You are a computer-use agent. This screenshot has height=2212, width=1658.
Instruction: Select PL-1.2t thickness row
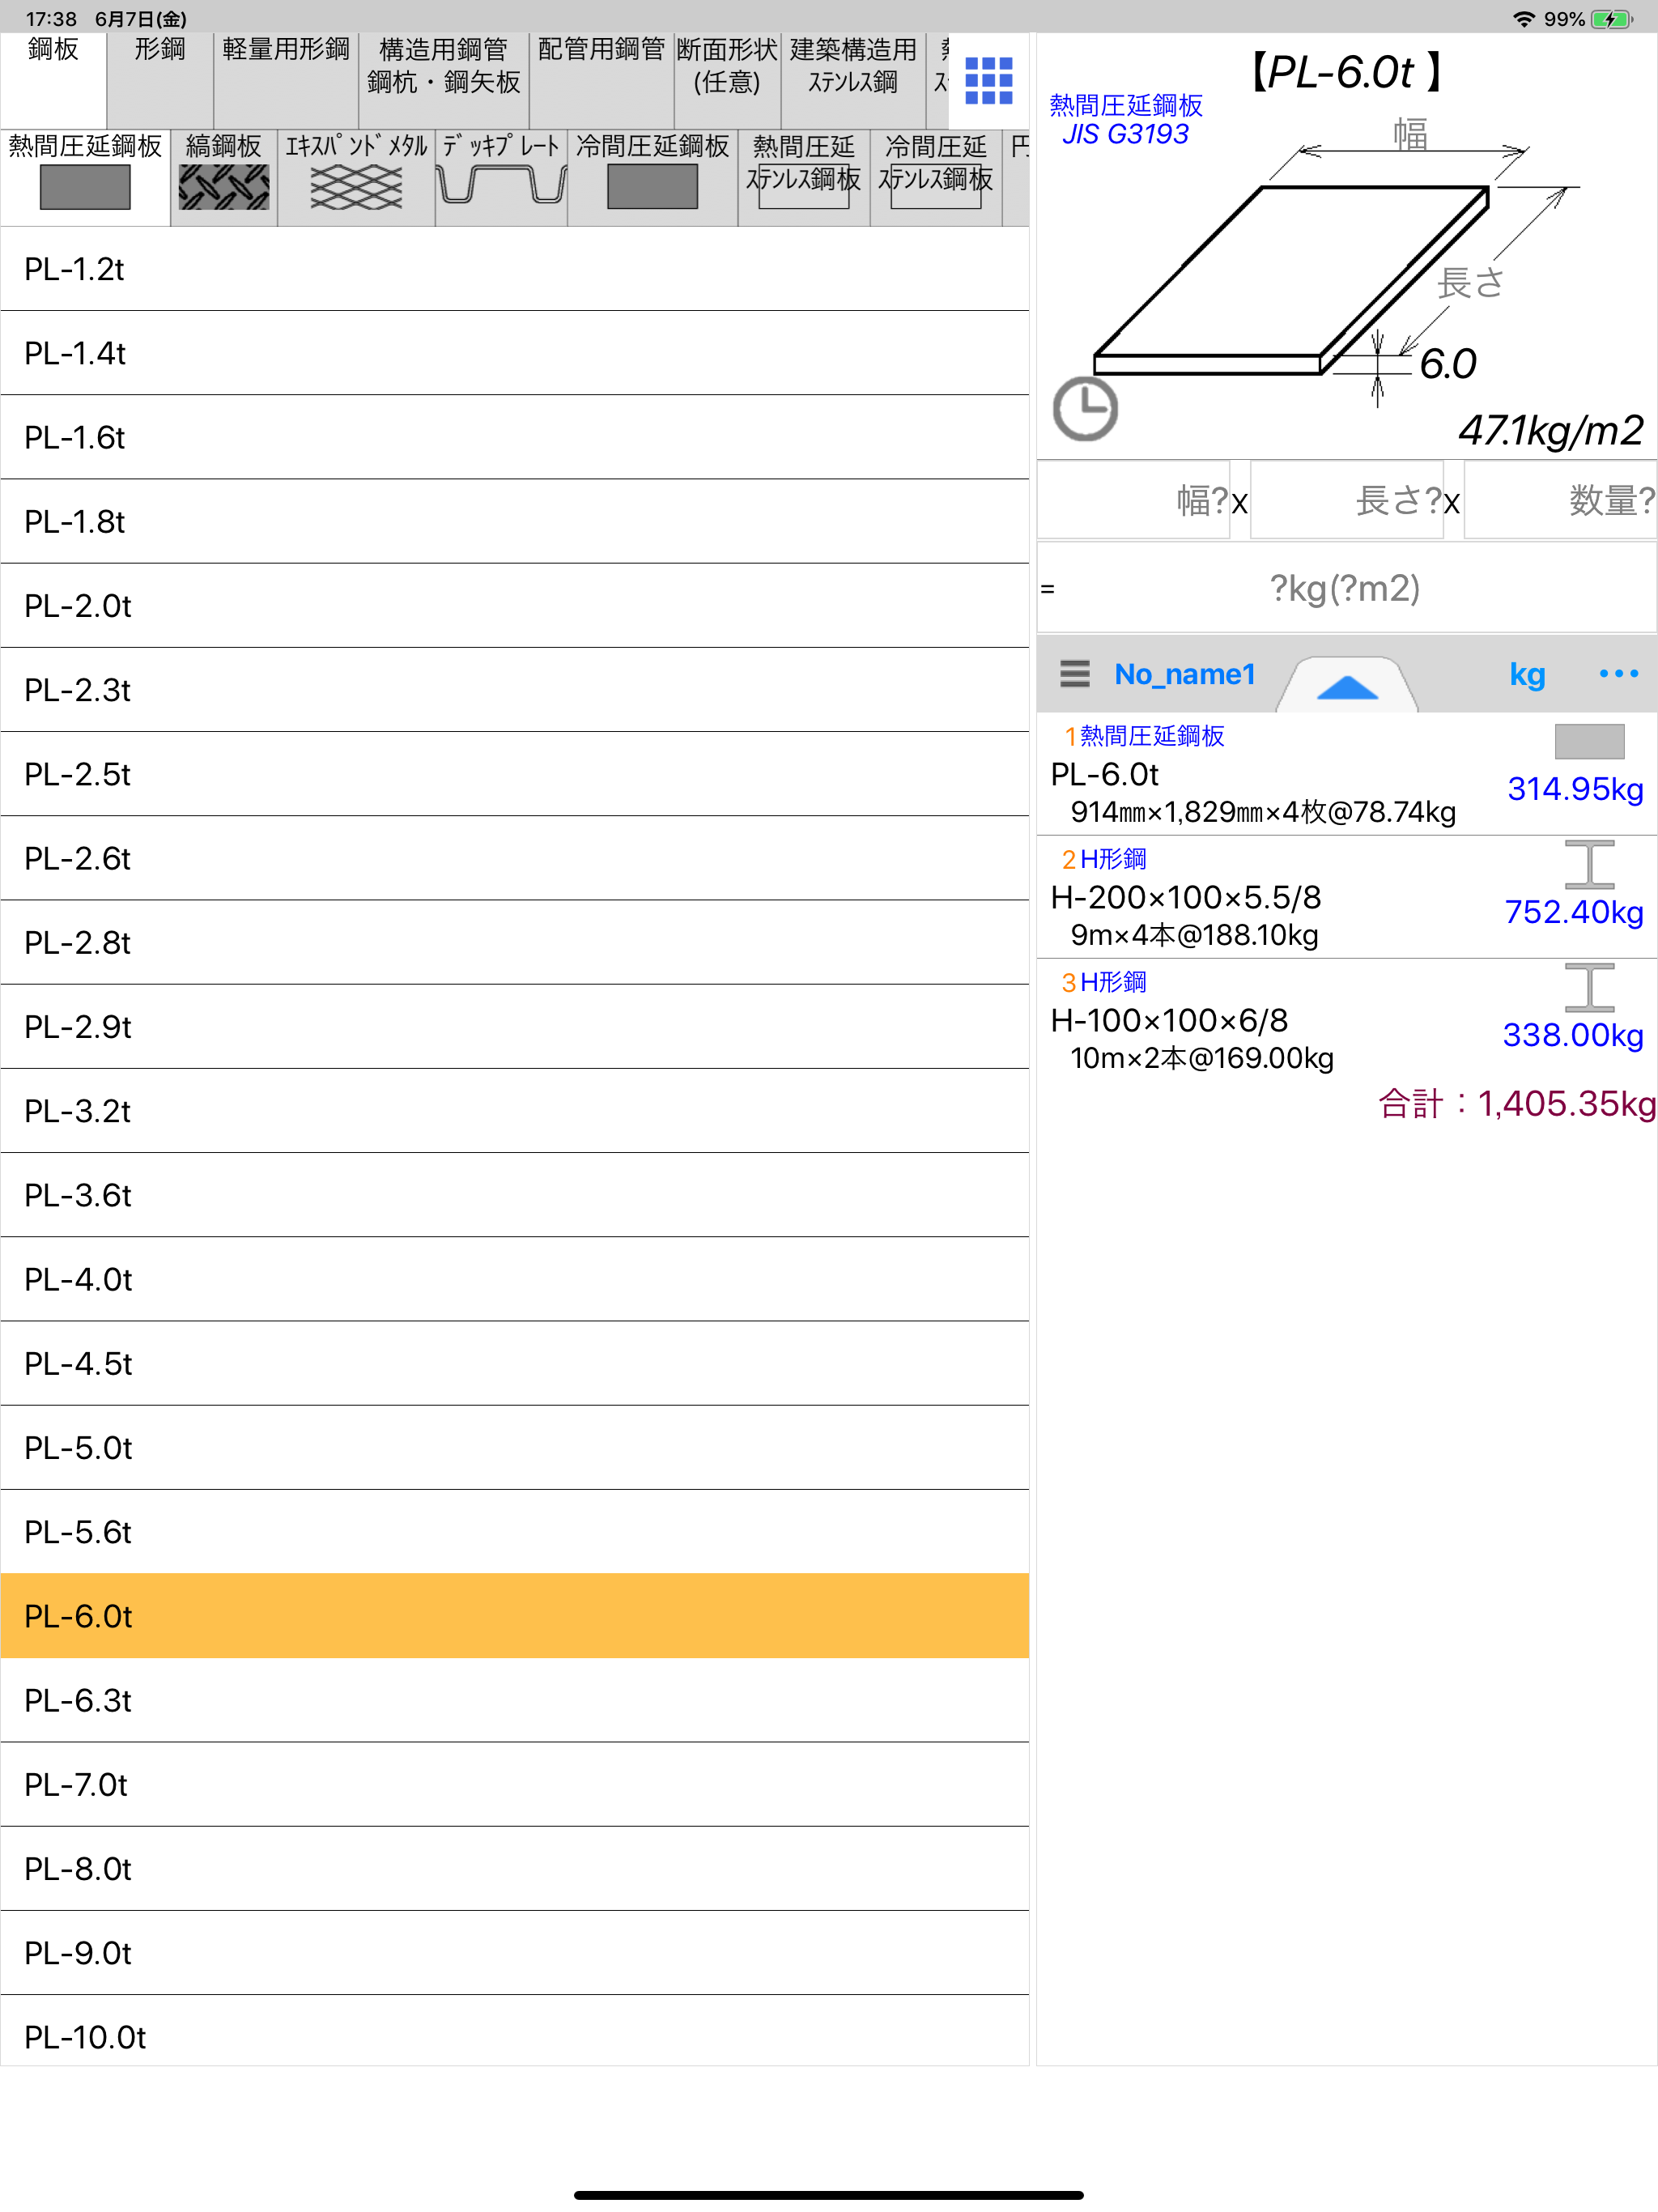[x=515, y=269]
